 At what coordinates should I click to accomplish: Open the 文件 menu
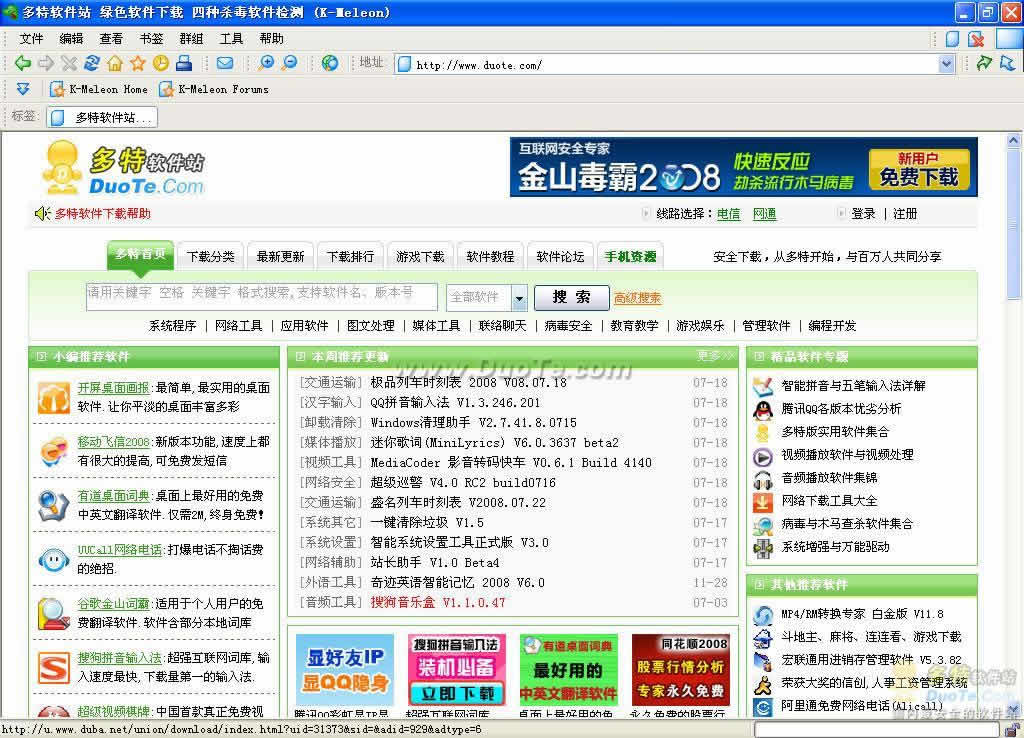point(31,39)
